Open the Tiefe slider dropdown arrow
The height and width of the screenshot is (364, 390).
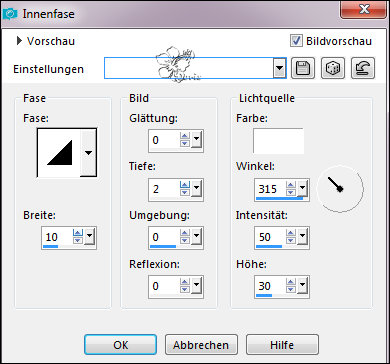pyautogui.click(x=196, y=189)
